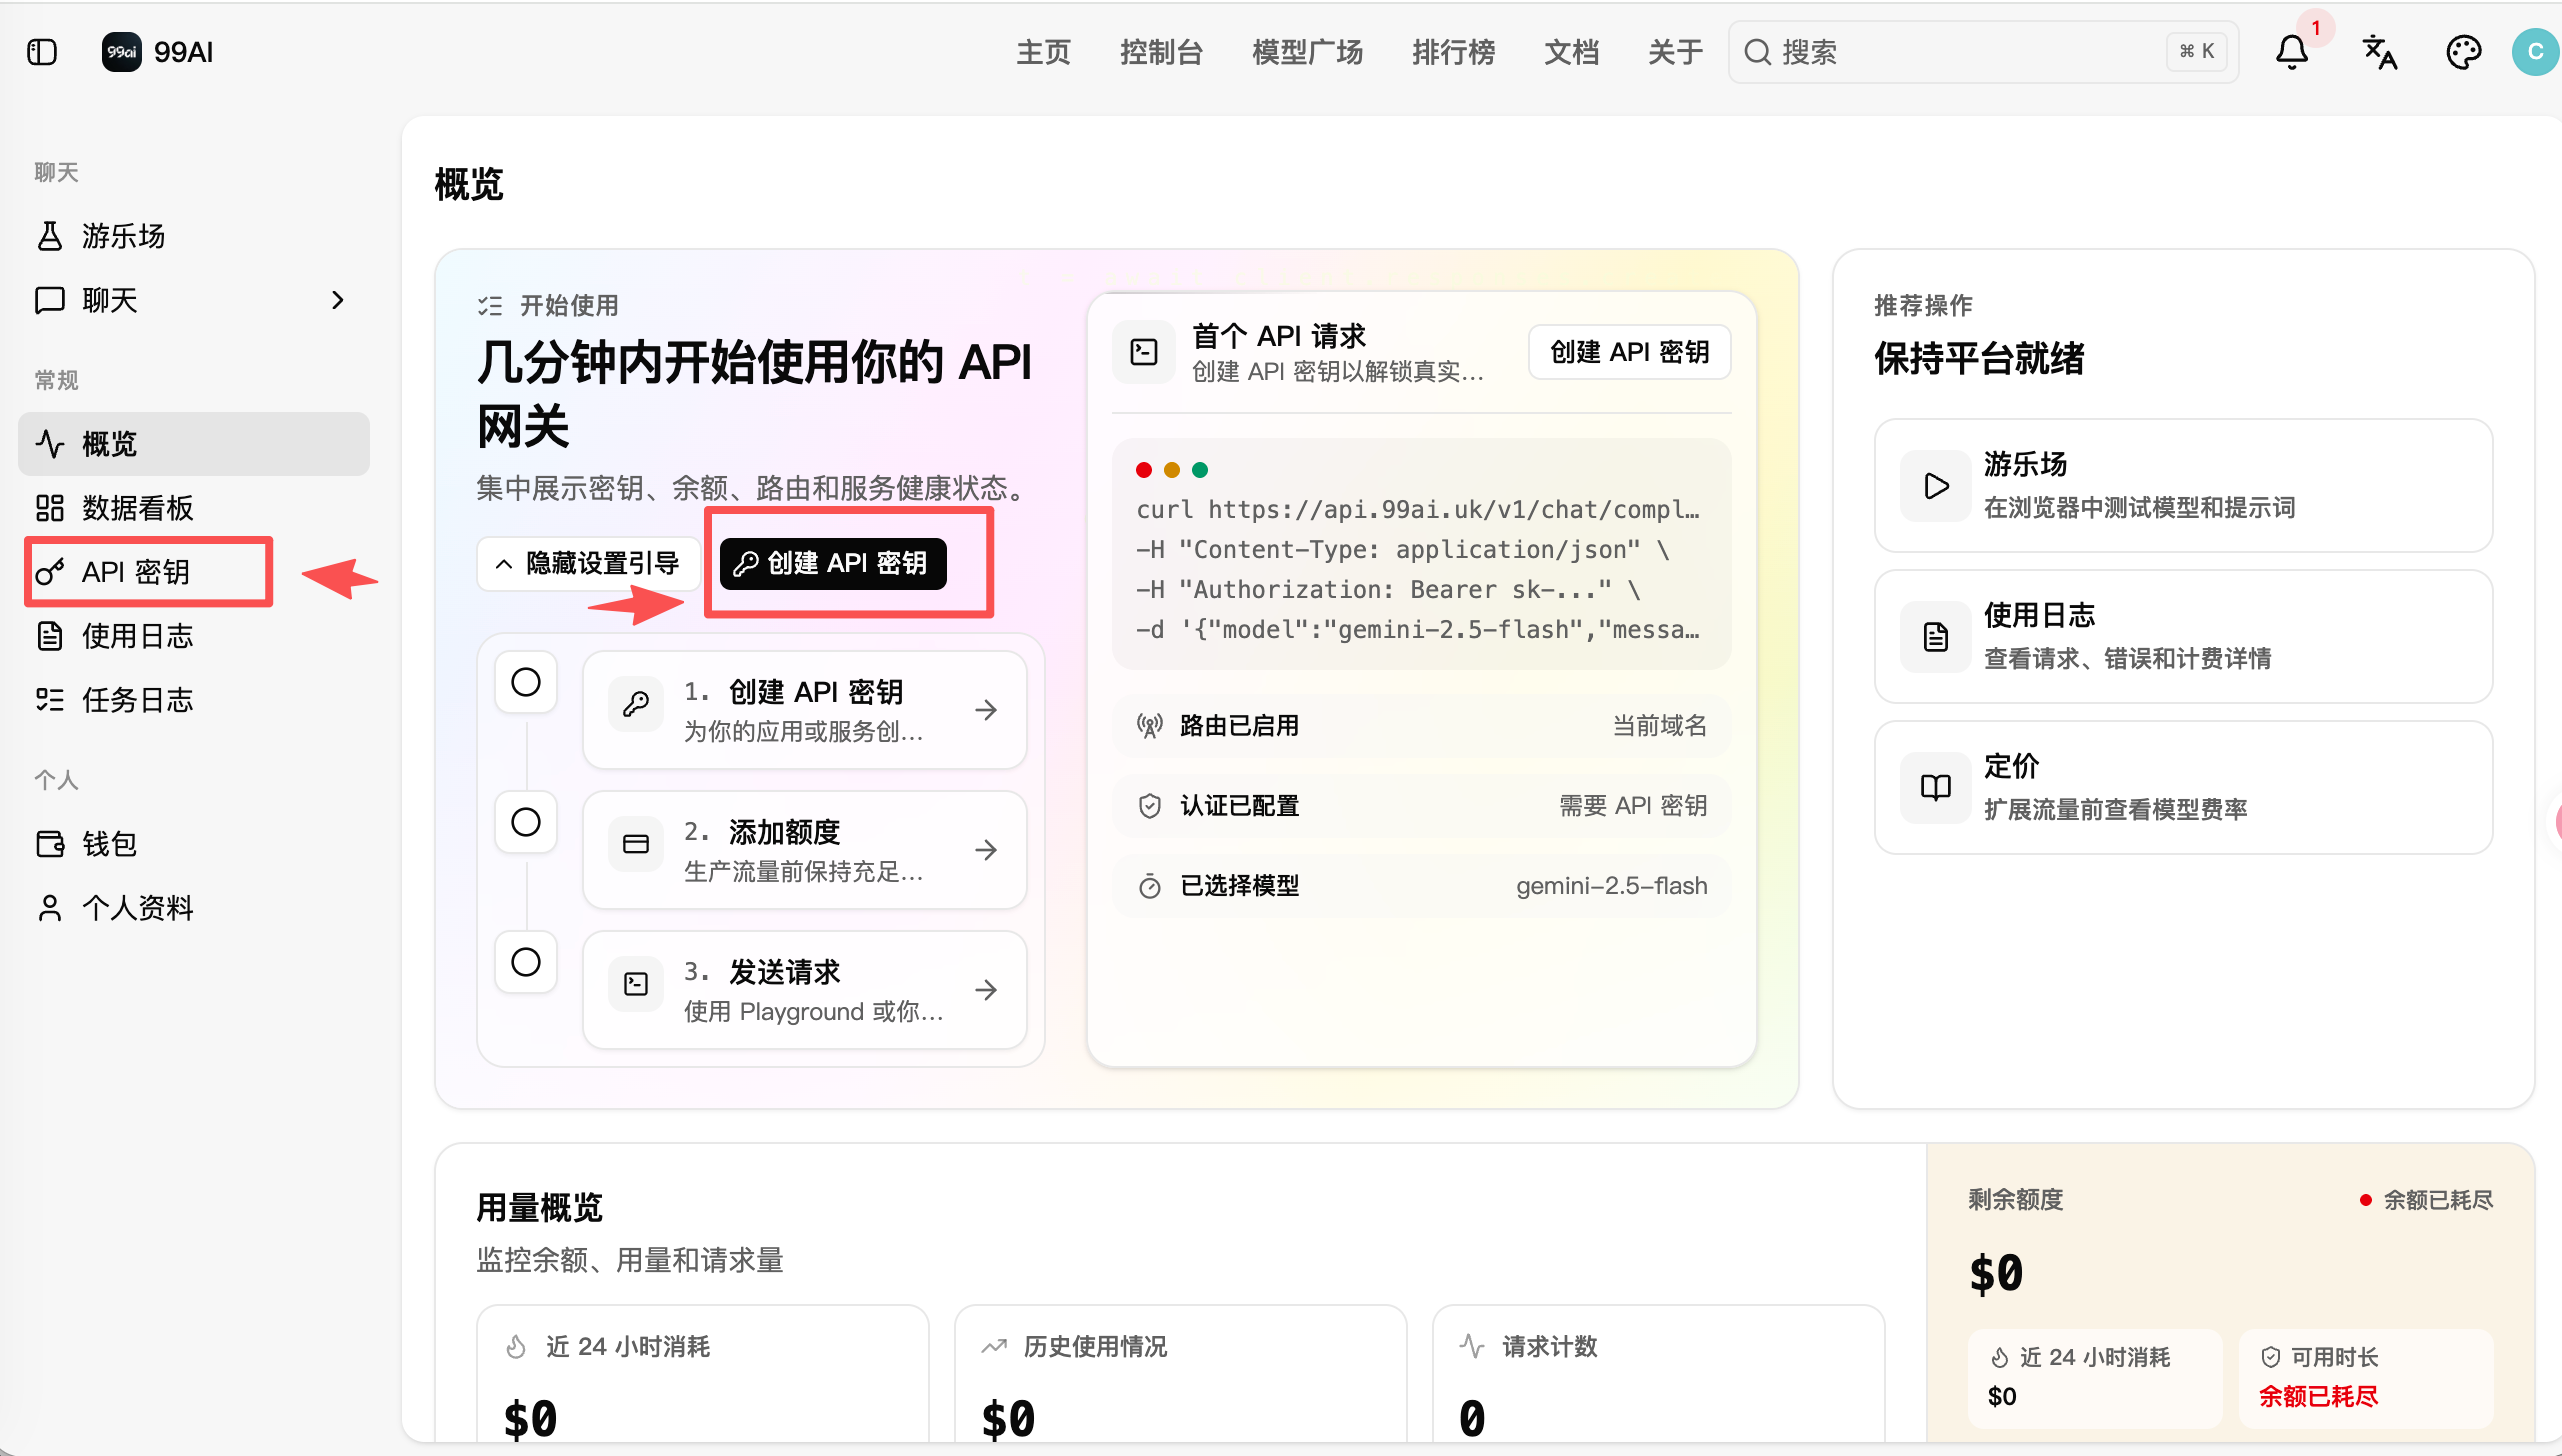The image size is (2562, 1456).
Task: Select 概览 in sidebar
Action: (194, 444)
